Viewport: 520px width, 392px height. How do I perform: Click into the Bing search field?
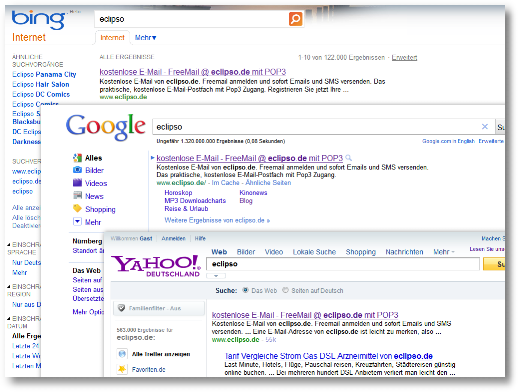[192, 19]
